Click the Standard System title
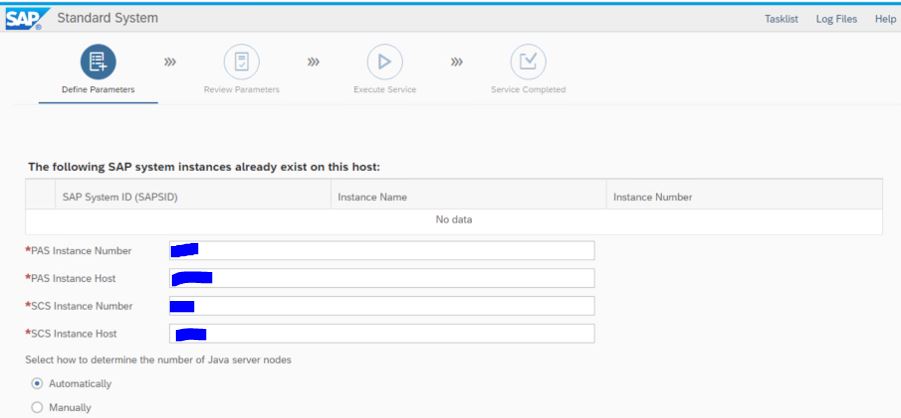The height and width of the screenshot is (418, 901). [107, 18]
